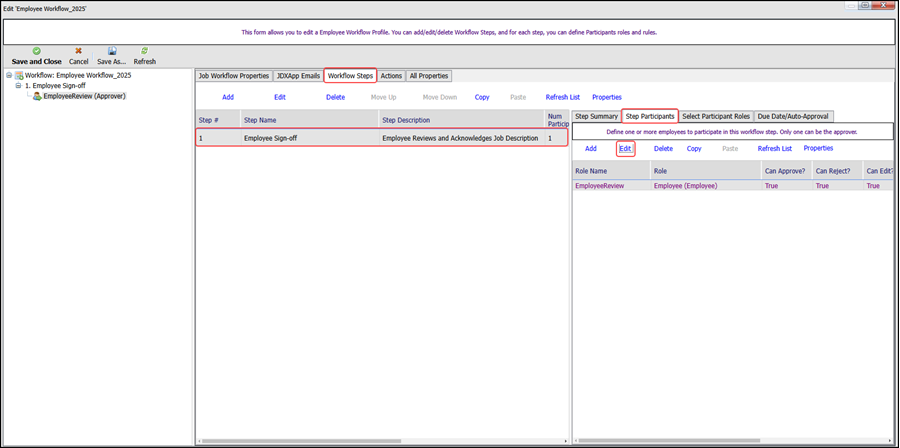900x448 pixels.
Task: Click Delete in the Workflow Steps toolbar
Action: (x=335, y=97)
